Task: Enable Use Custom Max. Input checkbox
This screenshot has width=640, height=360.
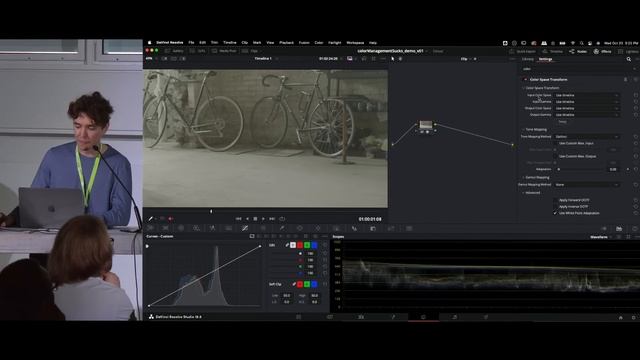Action: point(555,143)
